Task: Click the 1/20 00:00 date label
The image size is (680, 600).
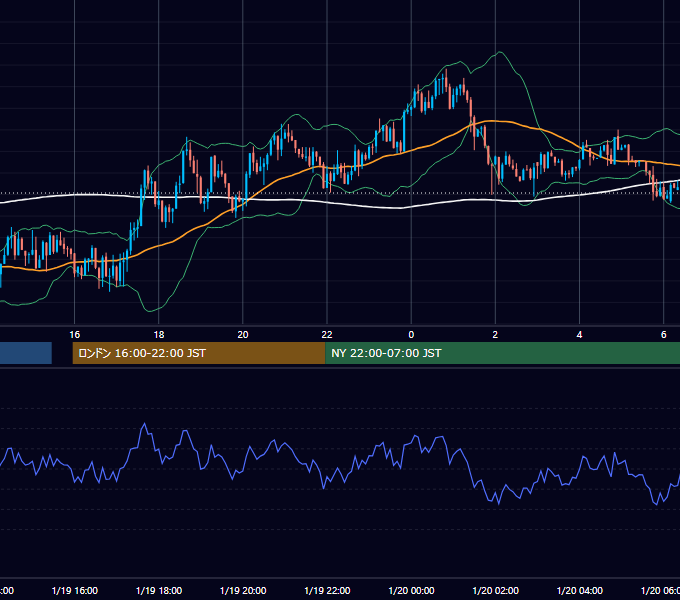Action: click(x=411, y=590)
